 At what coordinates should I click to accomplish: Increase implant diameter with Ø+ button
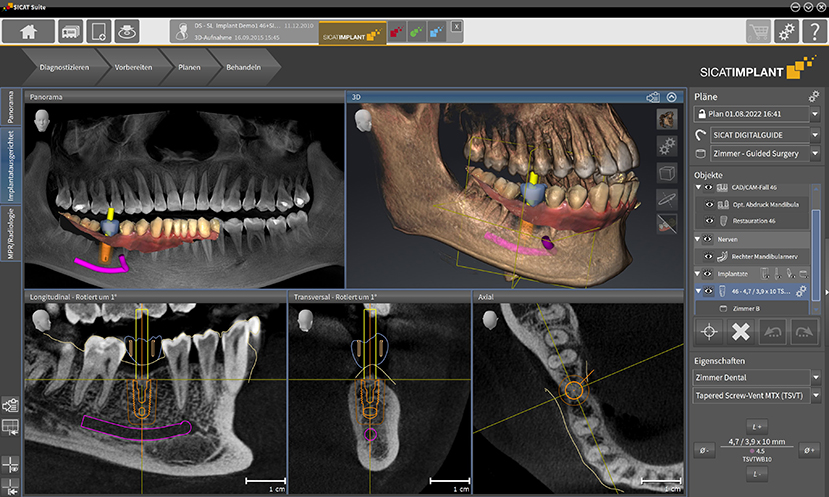click(809, 450)
